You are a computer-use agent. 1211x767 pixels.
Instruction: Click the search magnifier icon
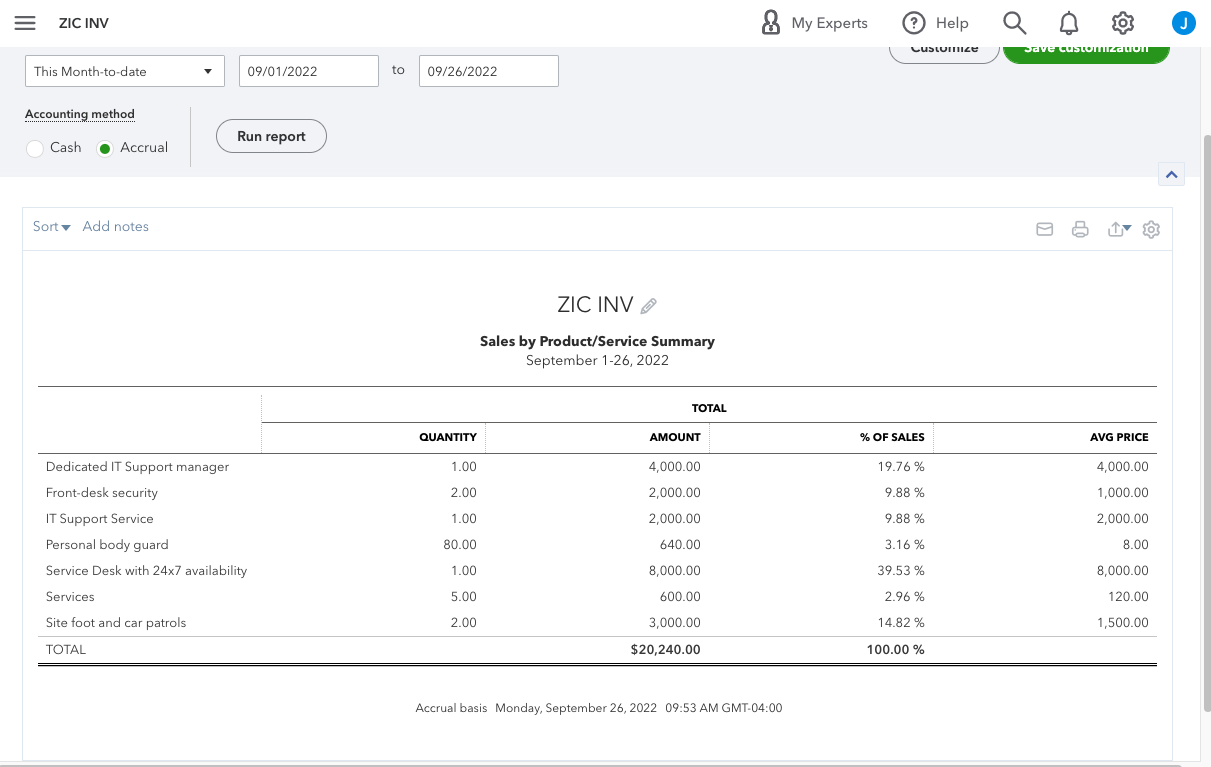1014,23
